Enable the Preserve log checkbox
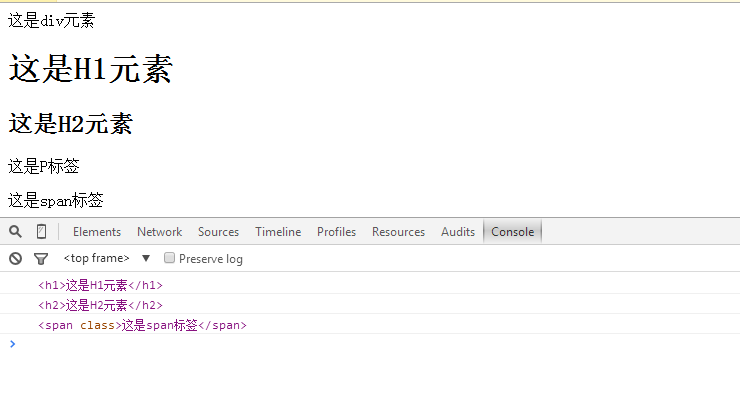 [x=169, y=258]
